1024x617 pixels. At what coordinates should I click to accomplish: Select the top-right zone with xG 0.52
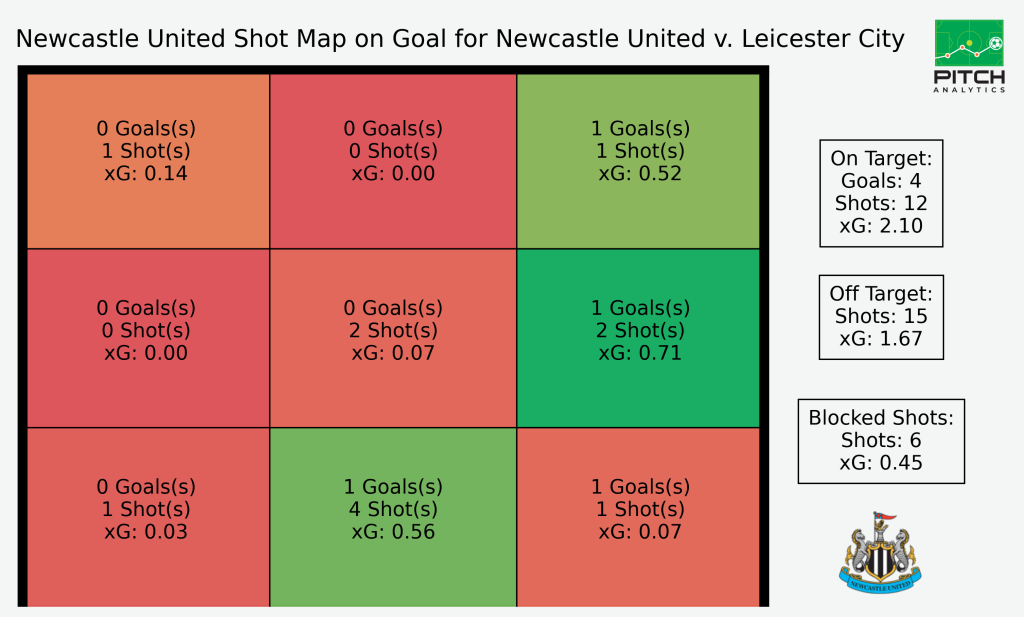(x=638, y=161)
